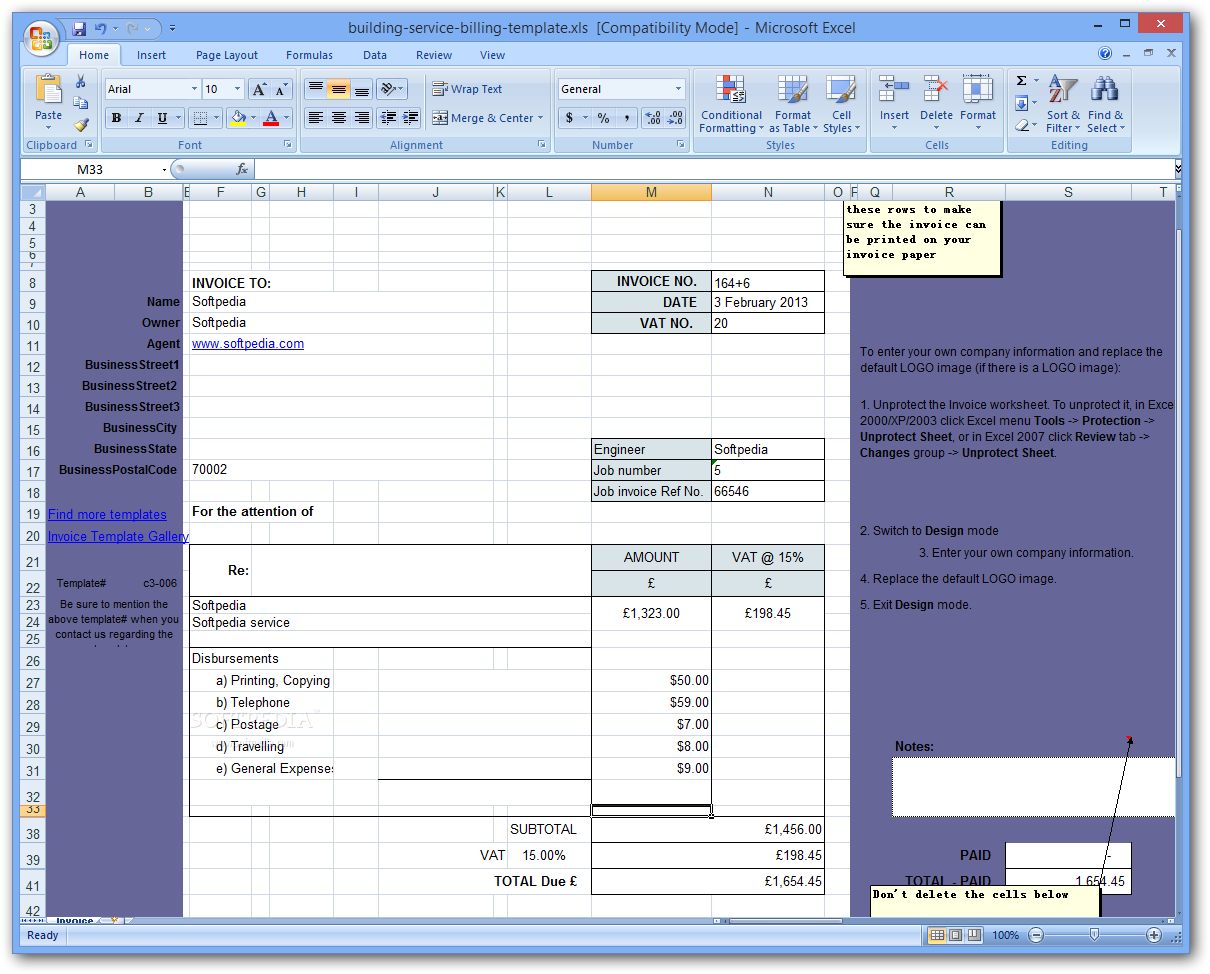Viewport: 1210px width, 974px height.
Task: Open Format as Table gallery
Action: coord(793,104)
